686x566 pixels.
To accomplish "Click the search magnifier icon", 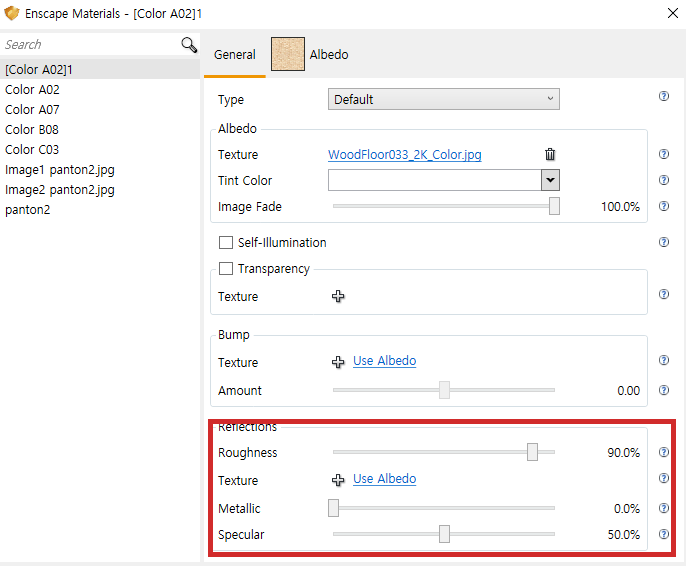I will coord(189,45).
